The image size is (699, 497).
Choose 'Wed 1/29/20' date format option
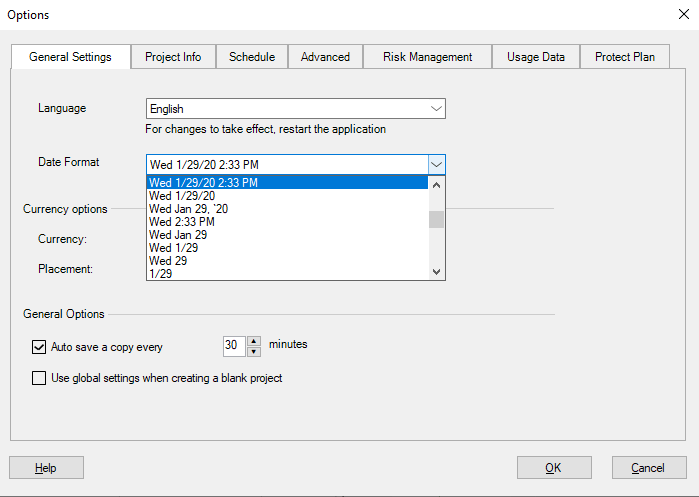pos(182,196)
